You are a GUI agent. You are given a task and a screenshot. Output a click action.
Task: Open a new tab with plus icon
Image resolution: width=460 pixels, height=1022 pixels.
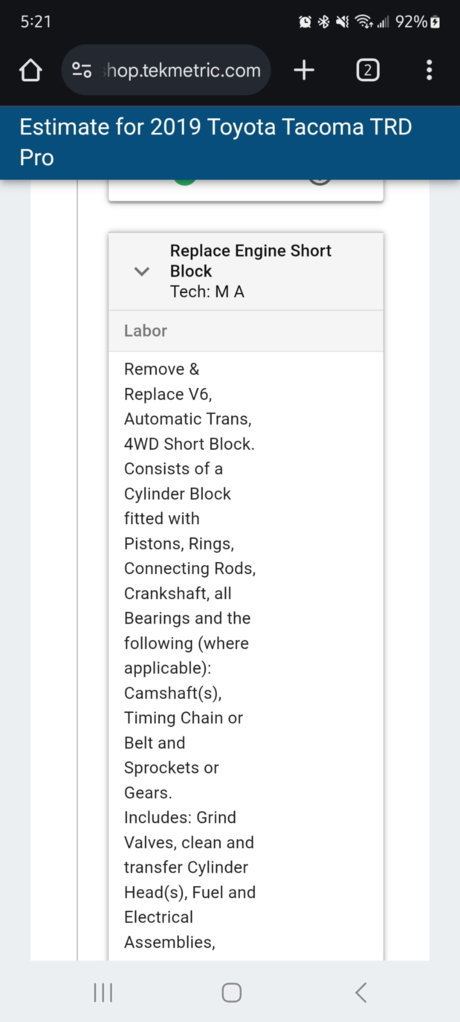point(304,70)
